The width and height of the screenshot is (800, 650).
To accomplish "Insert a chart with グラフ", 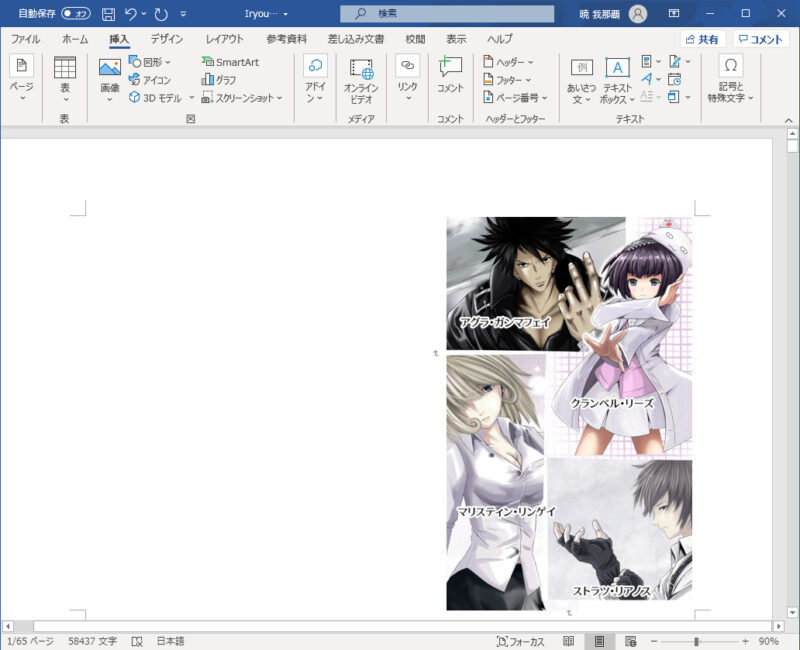I will 219,80.
